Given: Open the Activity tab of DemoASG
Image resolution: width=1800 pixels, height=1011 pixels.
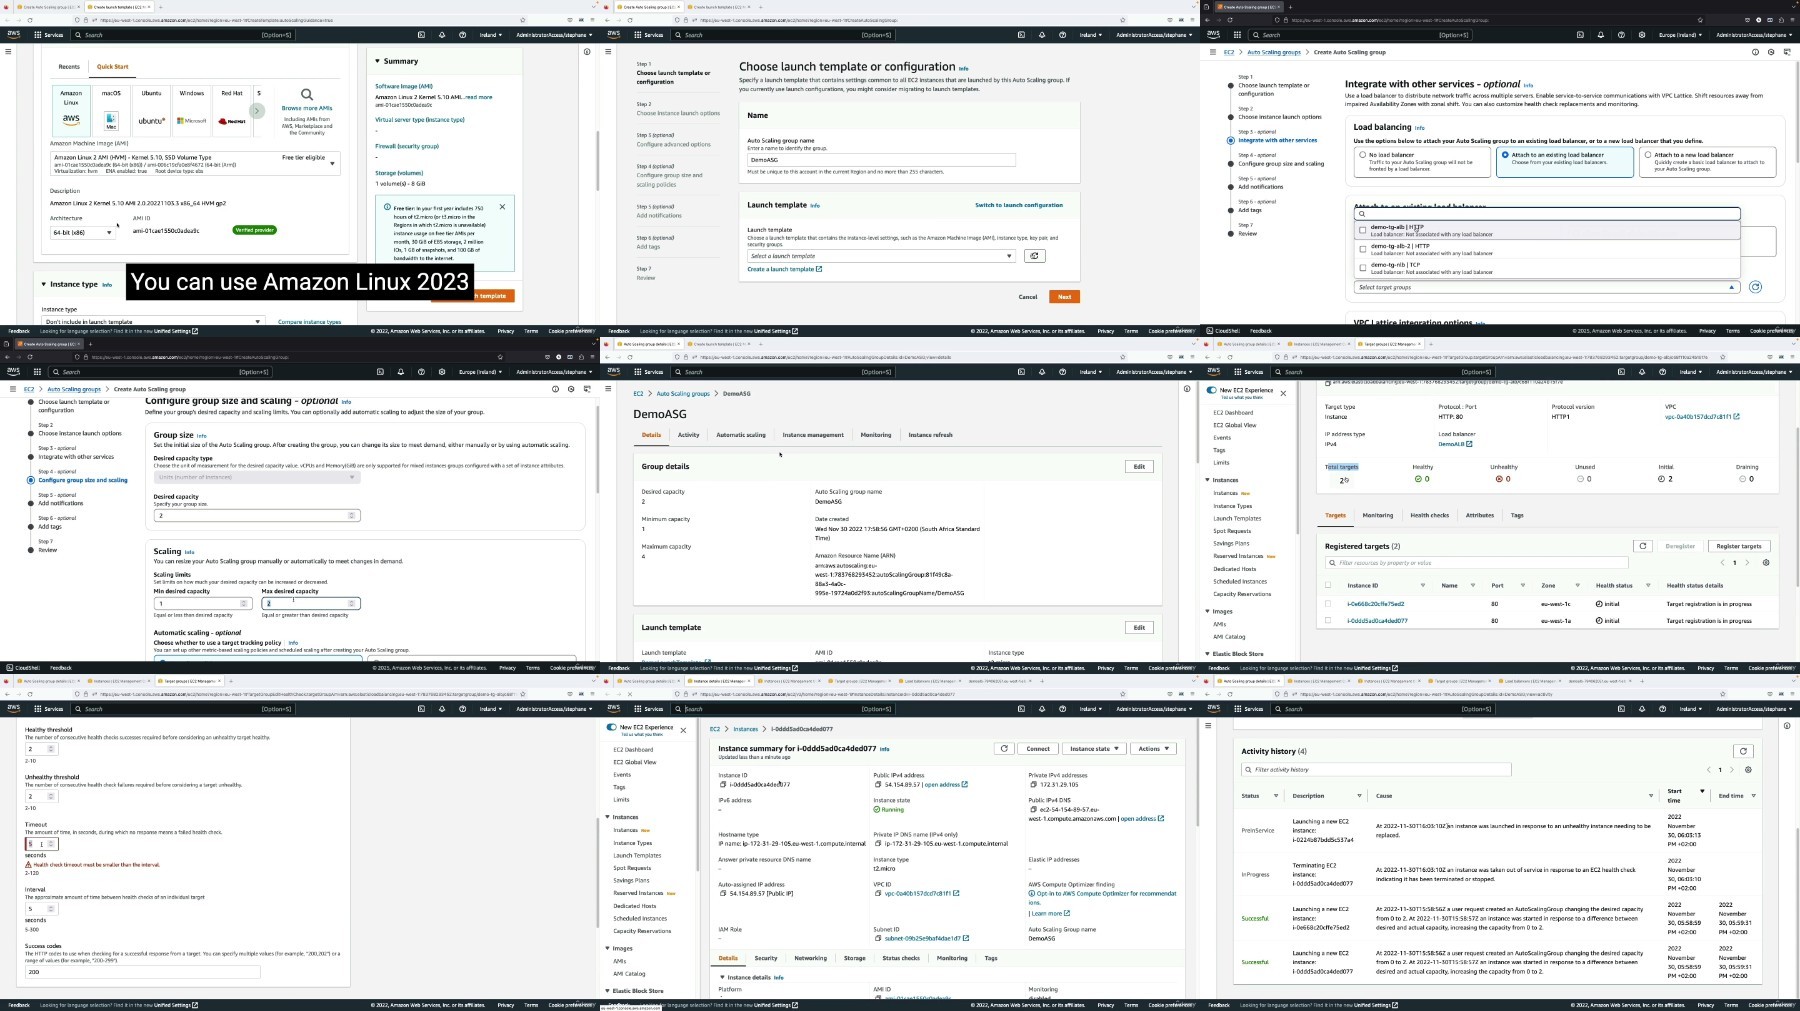Looking at the screenshot, I should [x=688, y=435].
